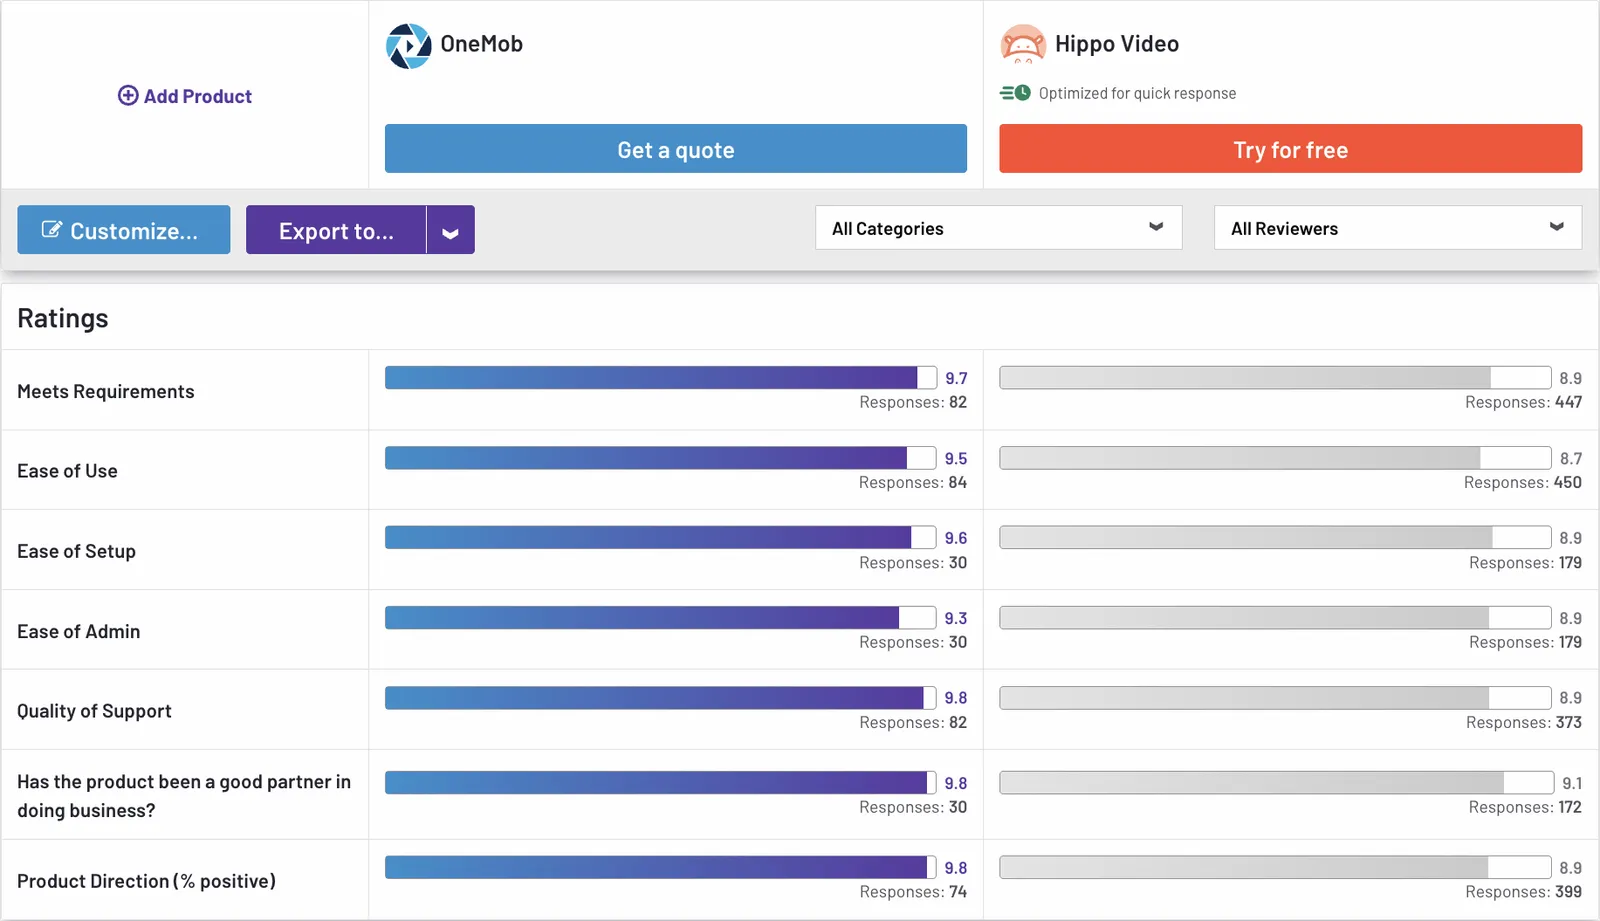Click the Quality of Support row label
1600x921 pixels.
94,711
